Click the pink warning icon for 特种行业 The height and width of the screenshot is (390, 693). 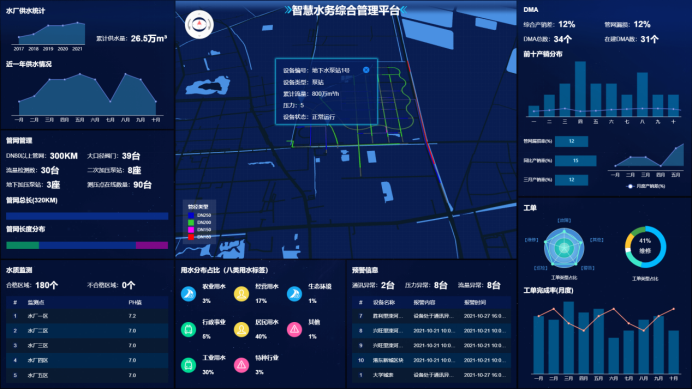(241, 365)
